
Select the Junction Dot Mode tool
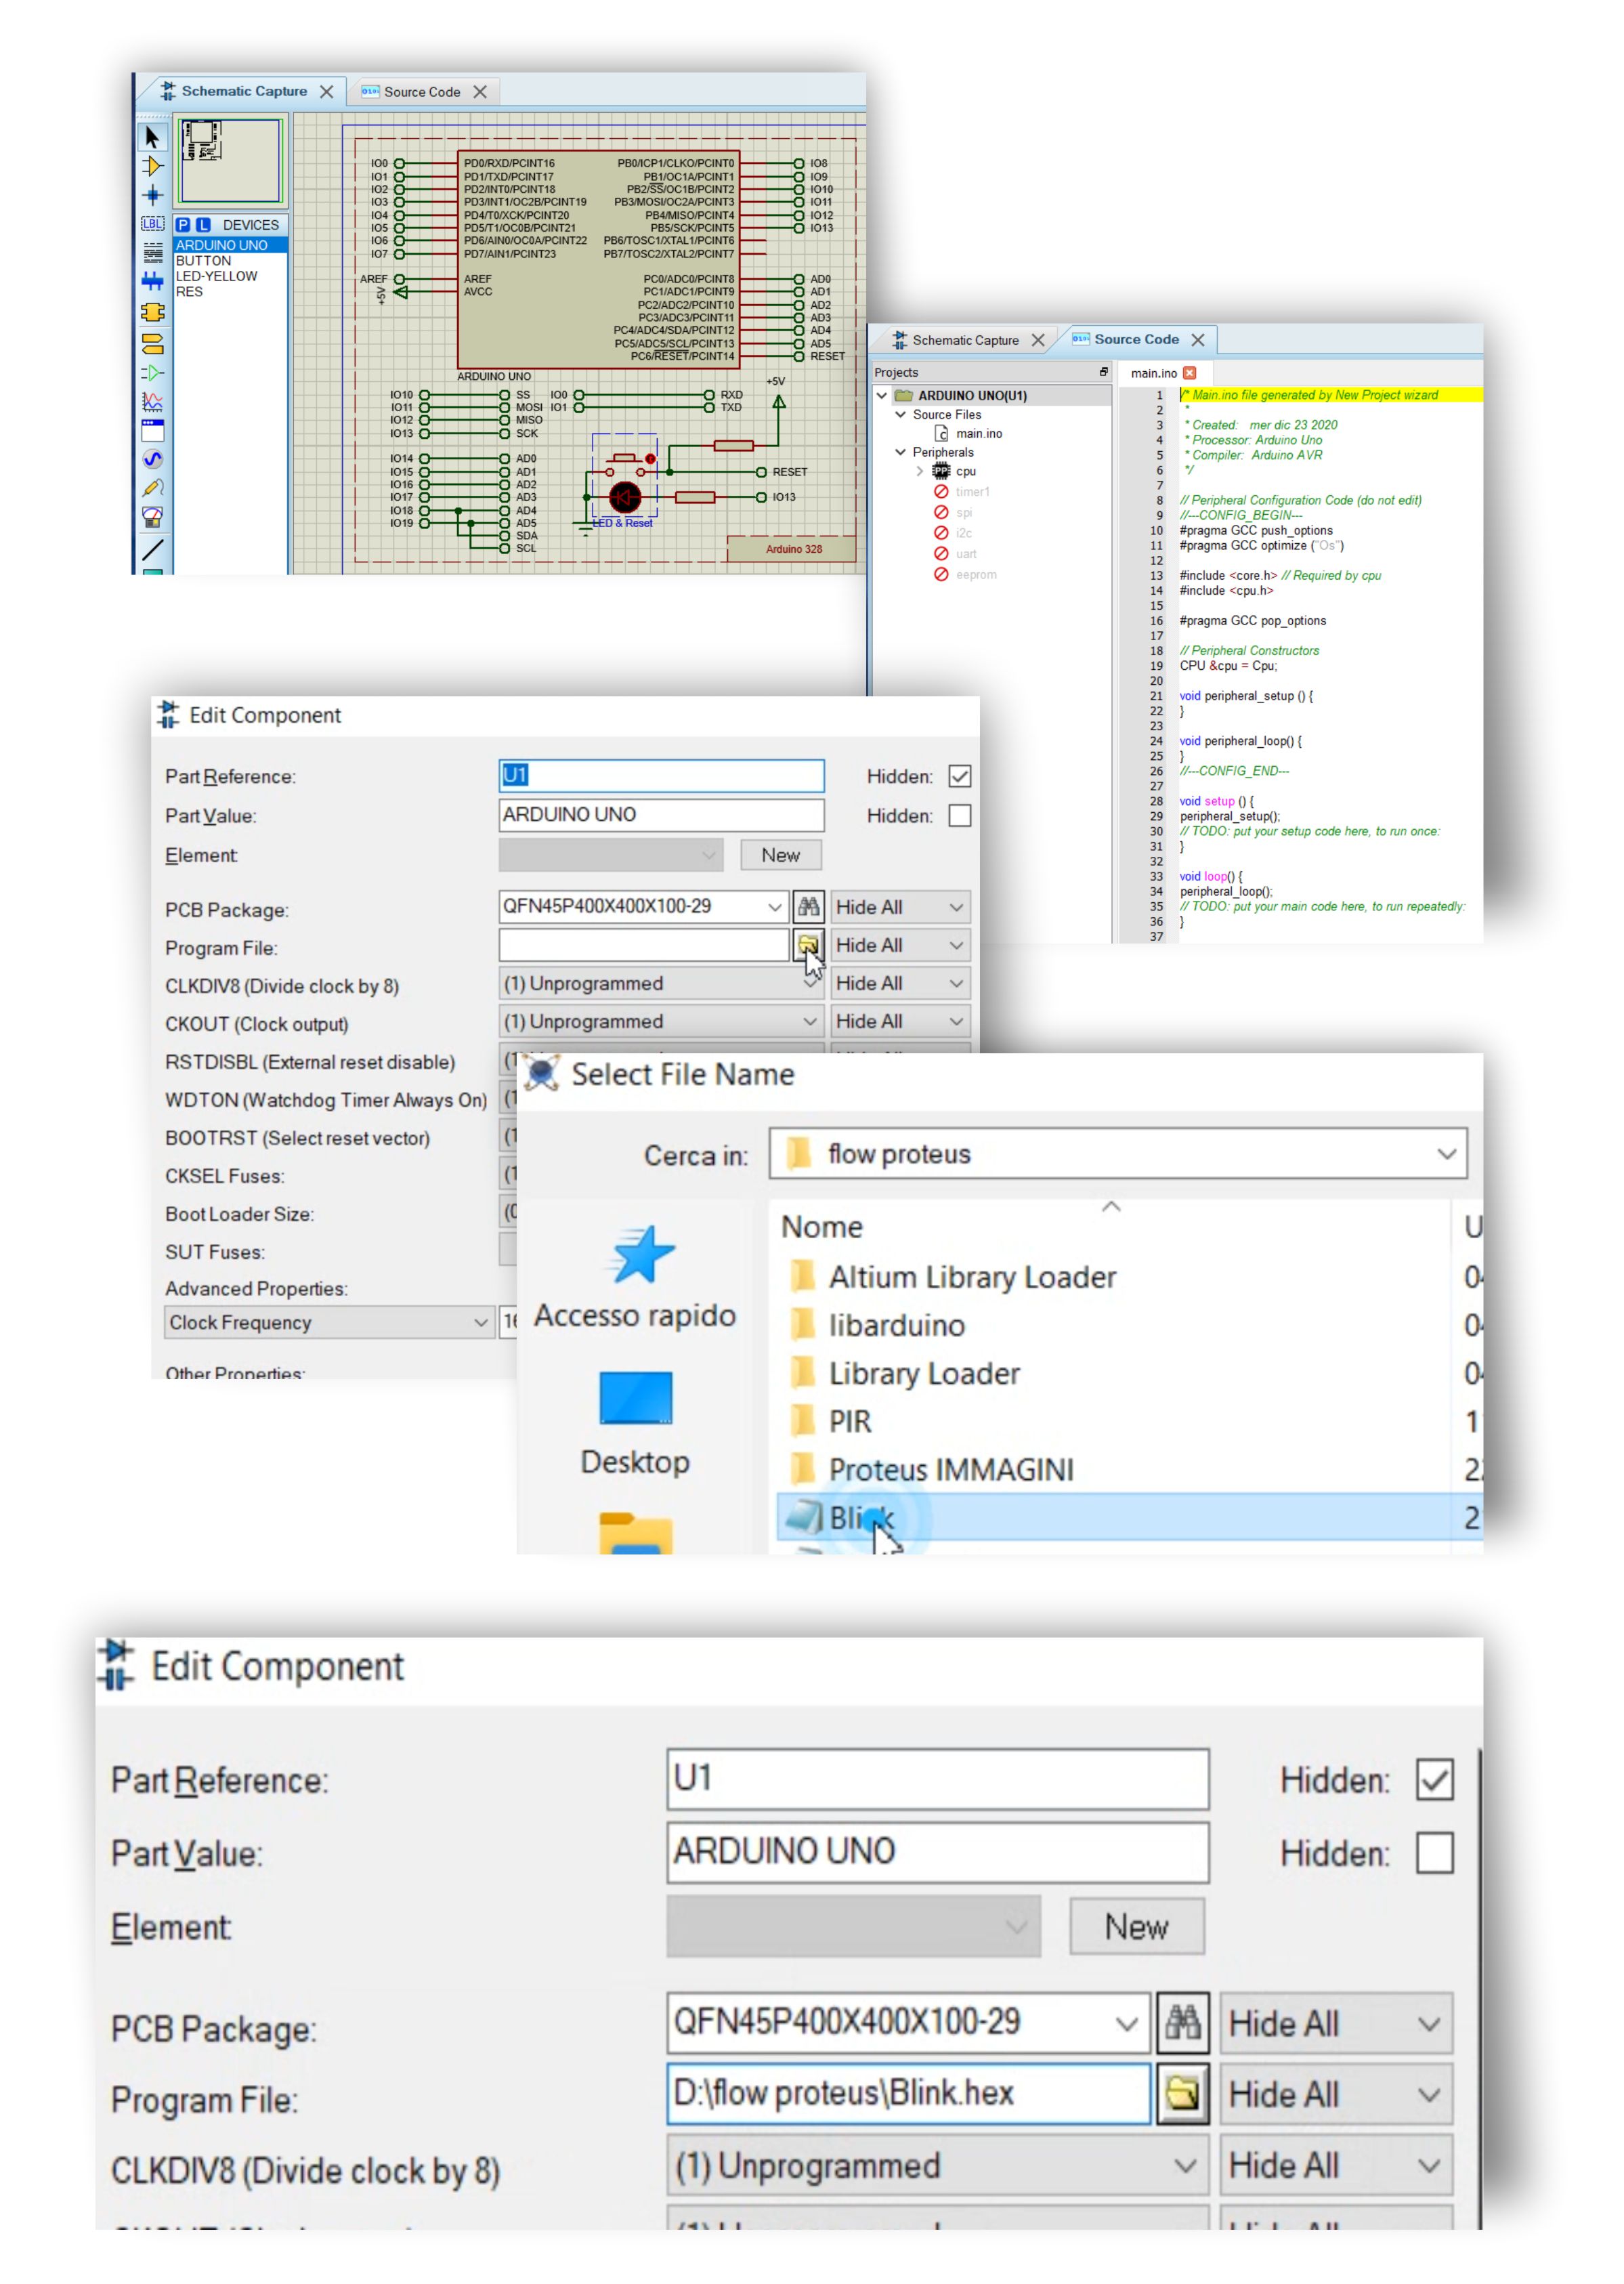pos(152,195)
